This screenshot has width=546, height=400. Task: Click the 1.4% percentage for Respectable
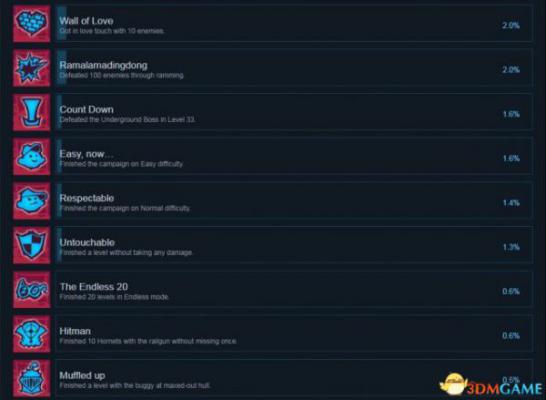coord(511,203)
